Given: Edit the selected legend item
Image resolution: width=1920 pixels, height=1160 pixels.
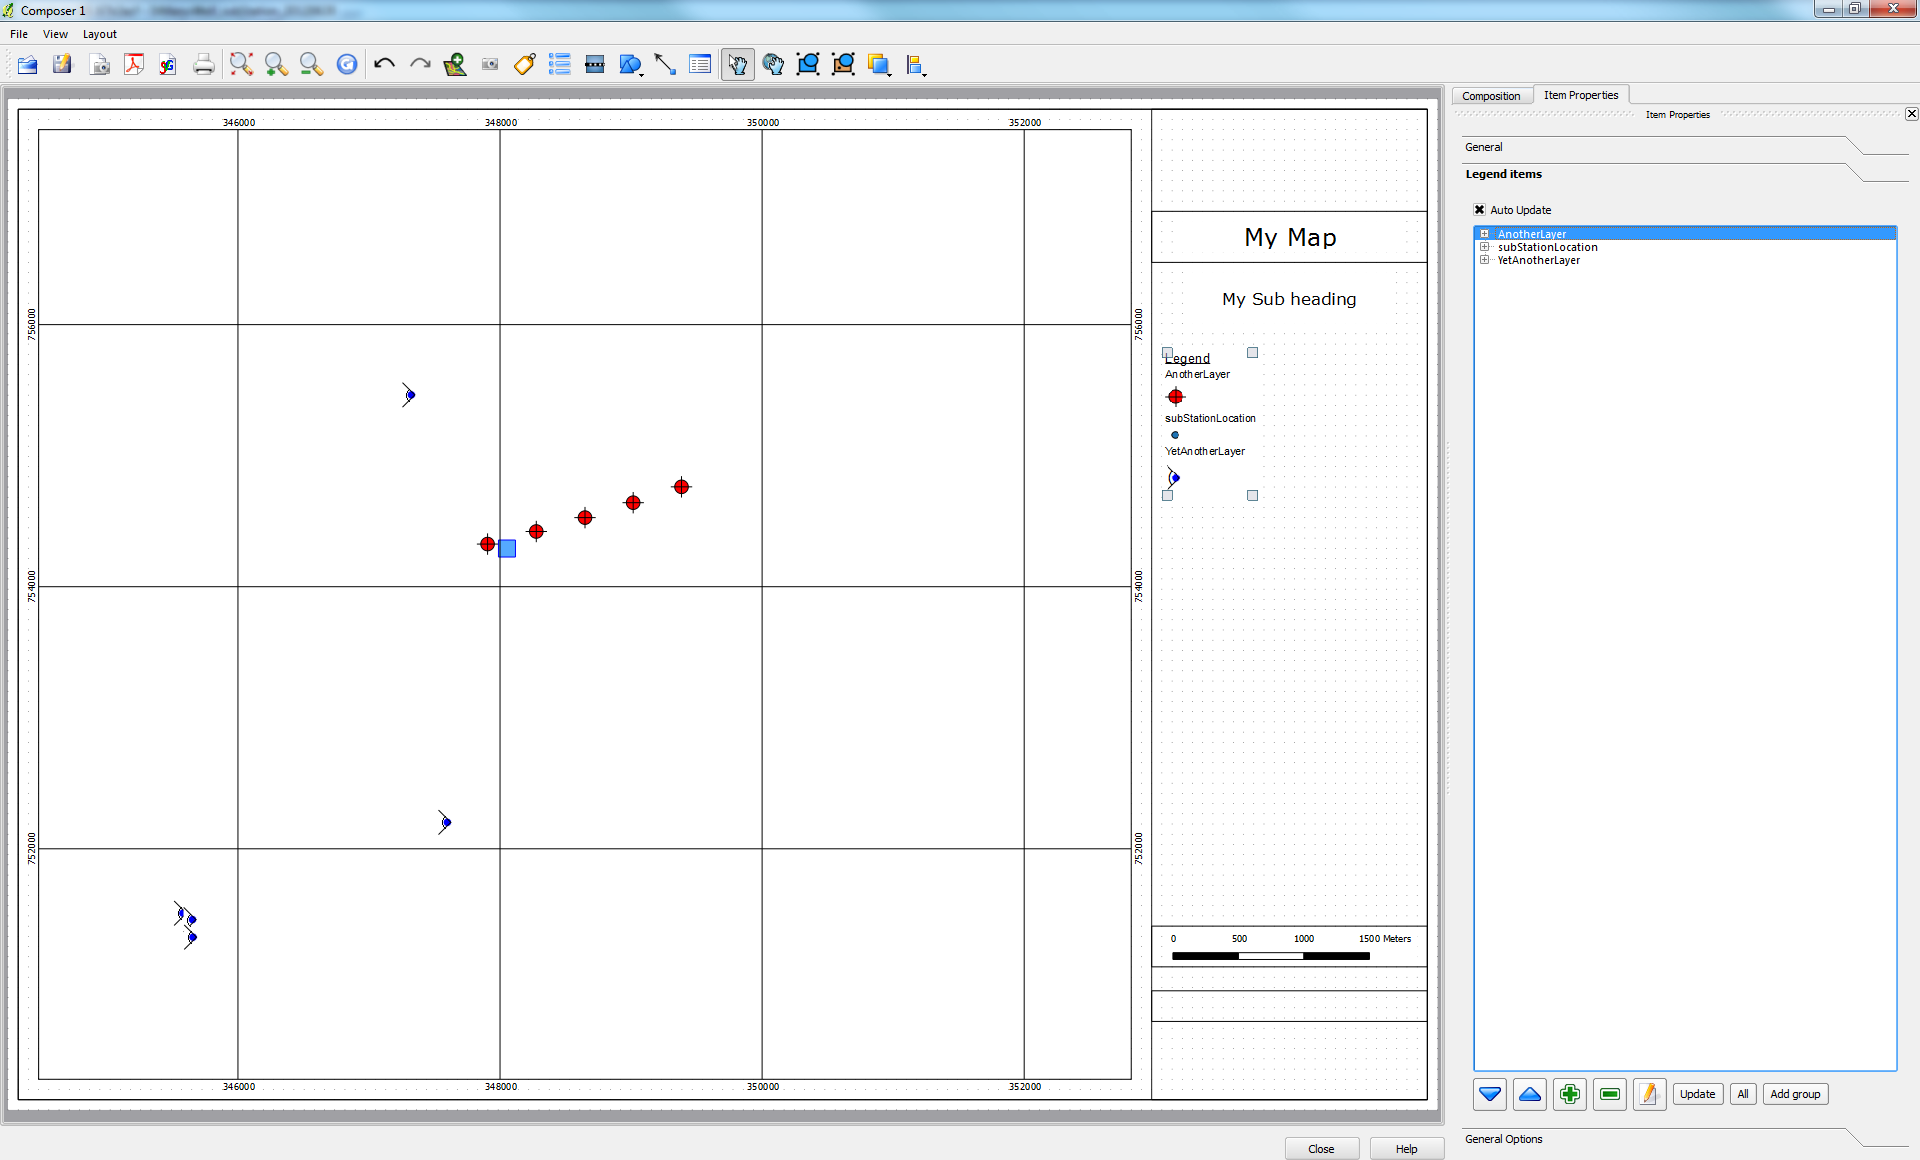Looking at the screenshot, I should 1650,1094.
